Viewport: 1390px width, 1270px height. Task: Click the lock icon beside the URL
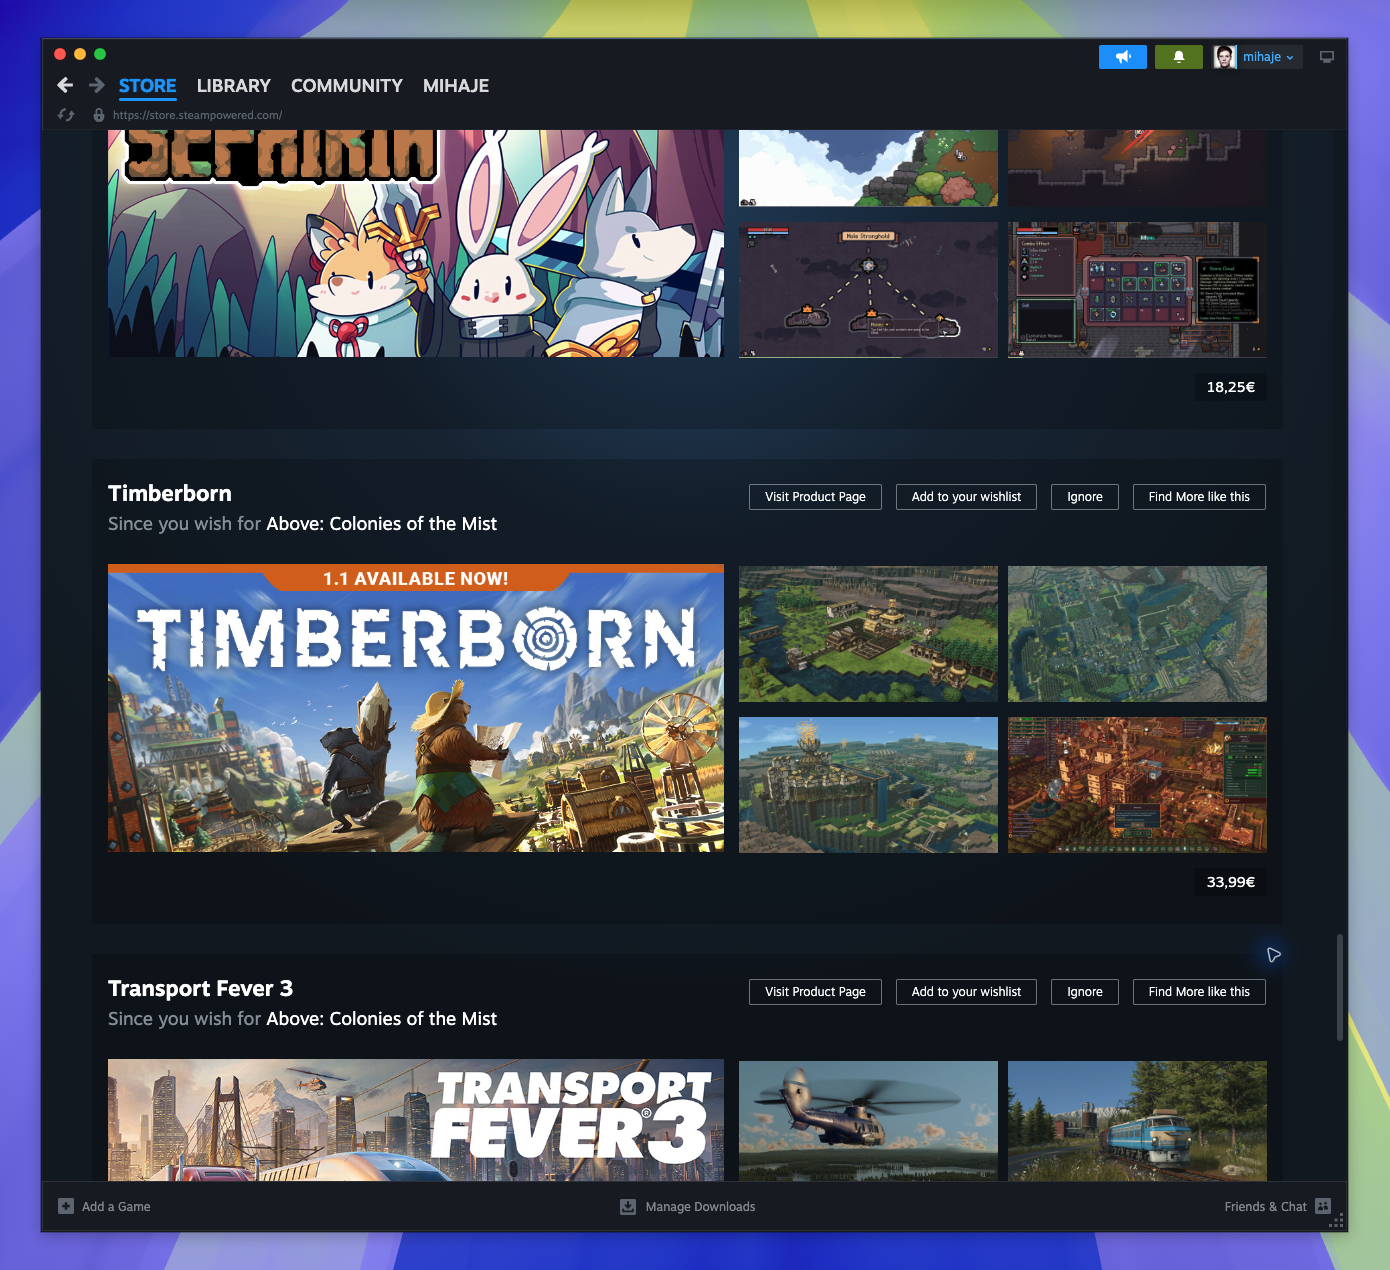point(98,115)
